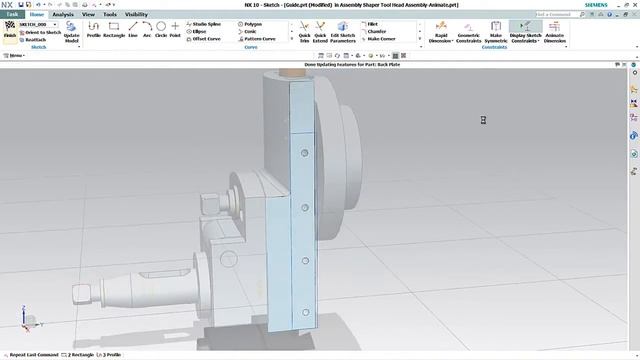Click the Task tab

(x=12, y=14)
